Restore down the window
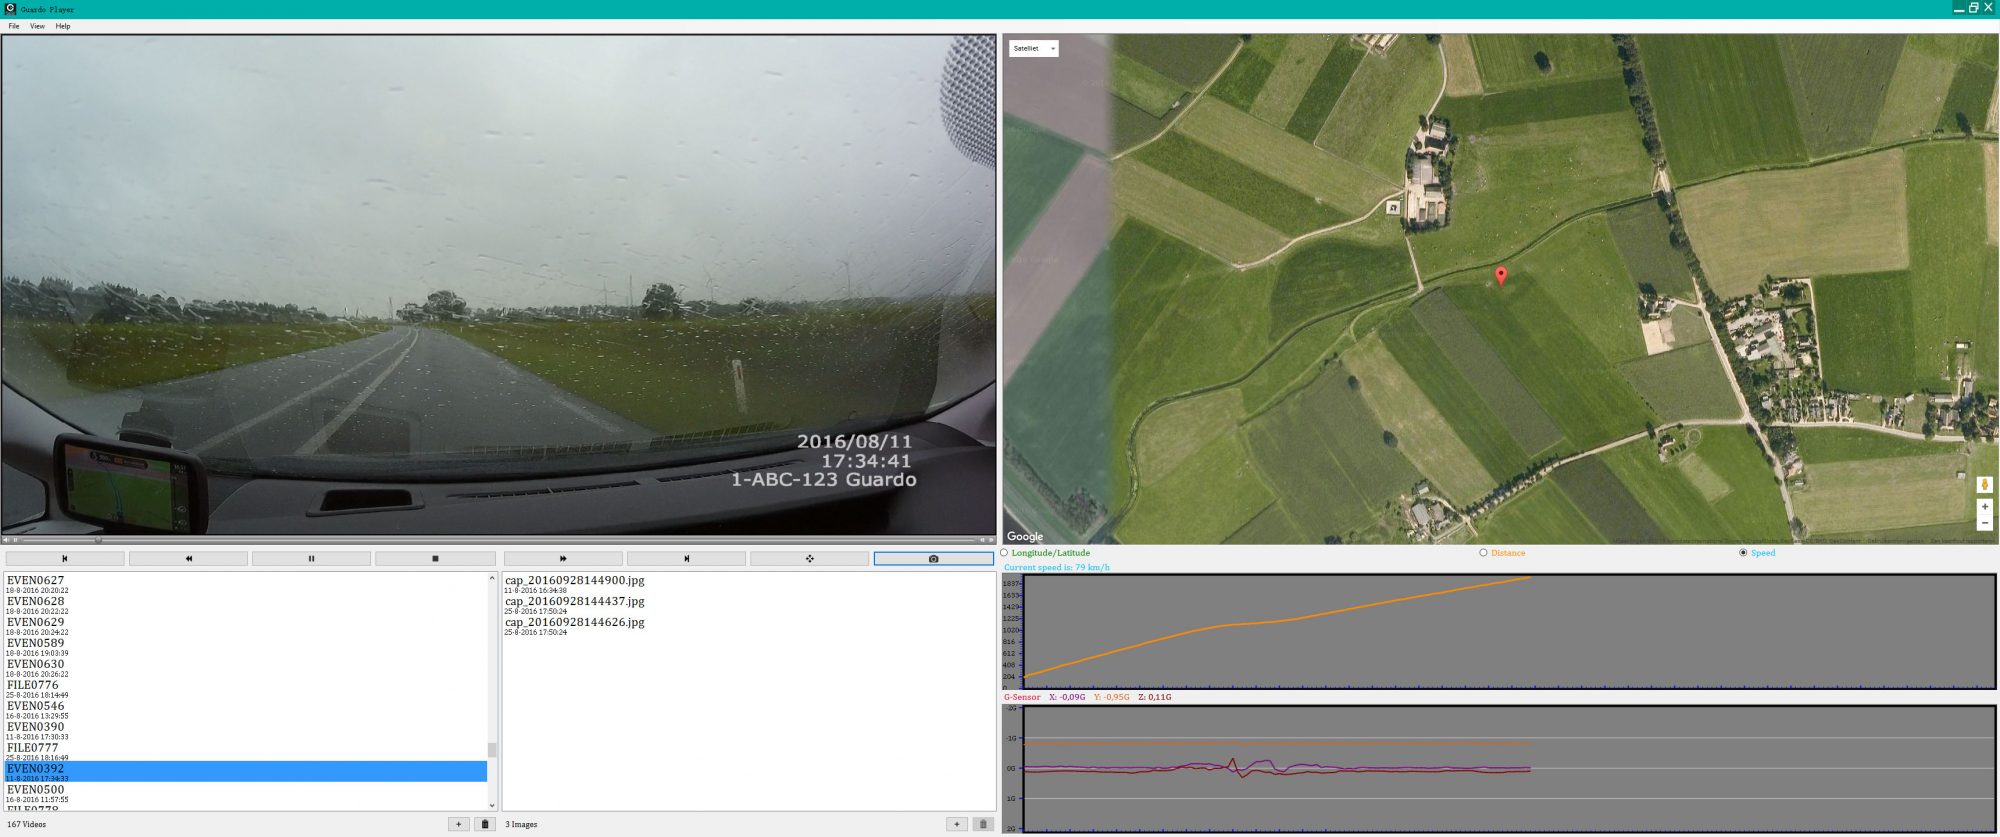Screen dimensions: 2000x837 pos(1974,8)
